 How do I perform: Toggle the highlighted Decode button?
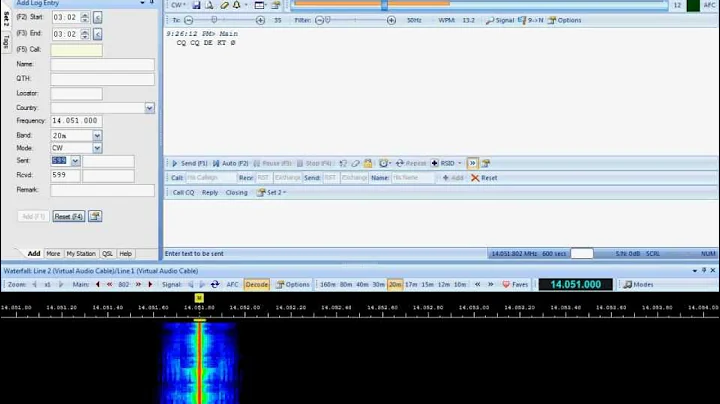(257, 285)
